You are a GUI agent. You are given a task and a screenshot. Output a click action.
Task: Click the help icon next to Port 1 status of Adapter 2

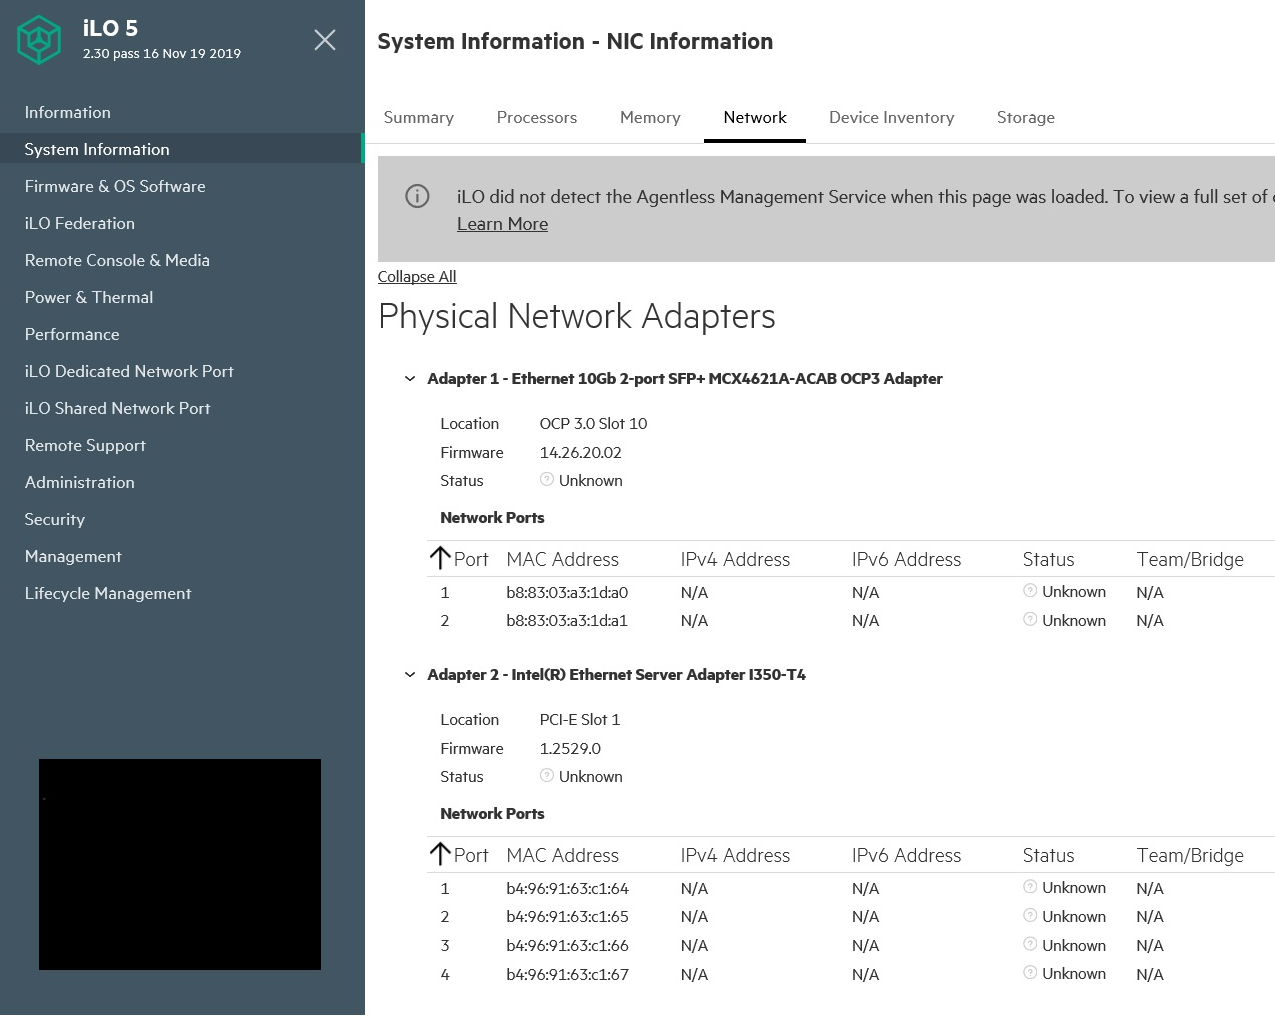point(1029,887)
